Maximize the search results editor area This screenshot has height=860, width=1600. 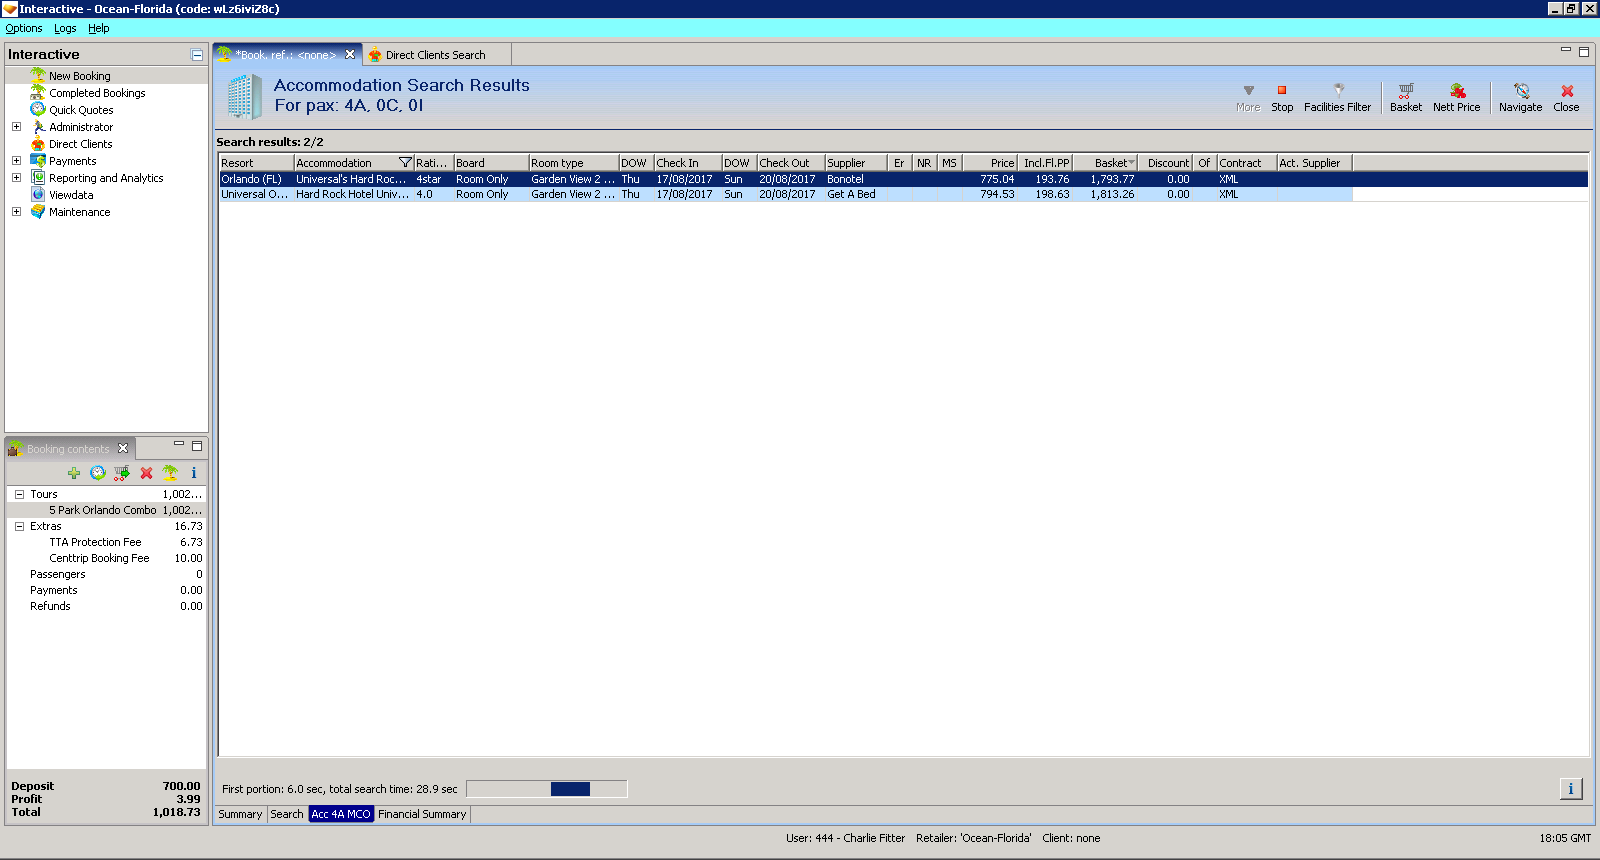(1583, 52)
